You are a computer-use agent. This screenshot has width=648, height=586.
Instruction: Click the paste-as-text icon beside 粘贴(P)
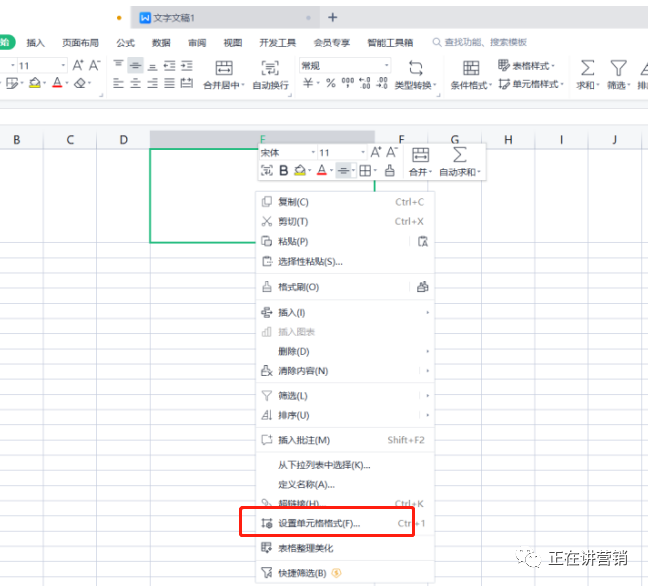pyautogui.click(x=422, y=241)
